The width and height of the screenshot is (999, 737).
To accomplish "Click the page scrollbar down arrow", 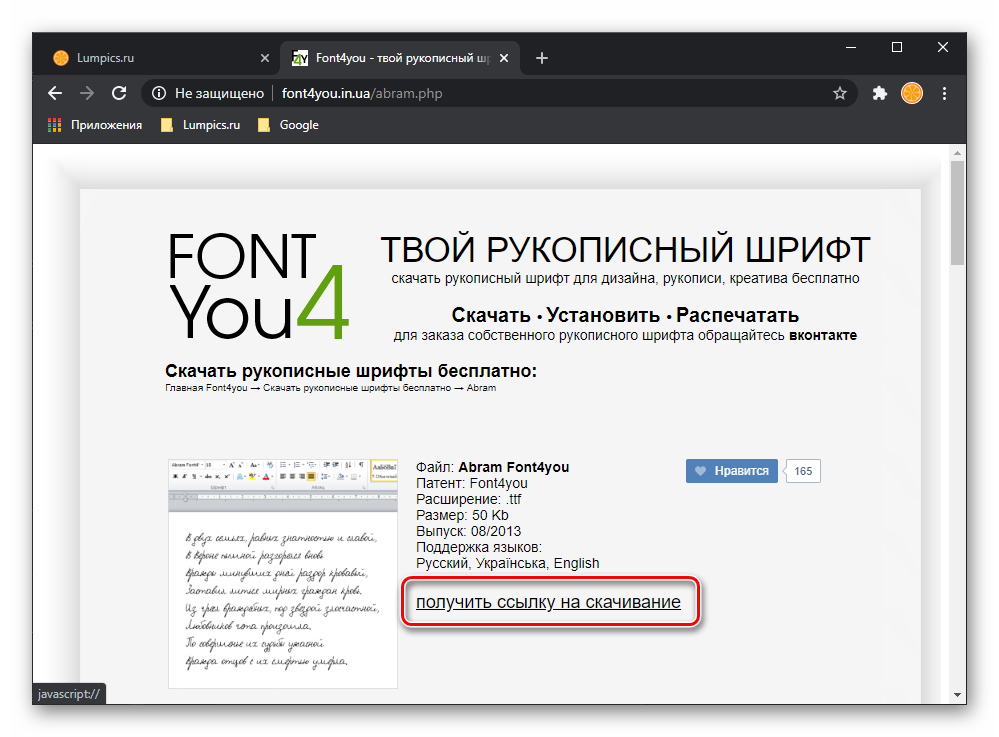I will (x=957, y=695).
